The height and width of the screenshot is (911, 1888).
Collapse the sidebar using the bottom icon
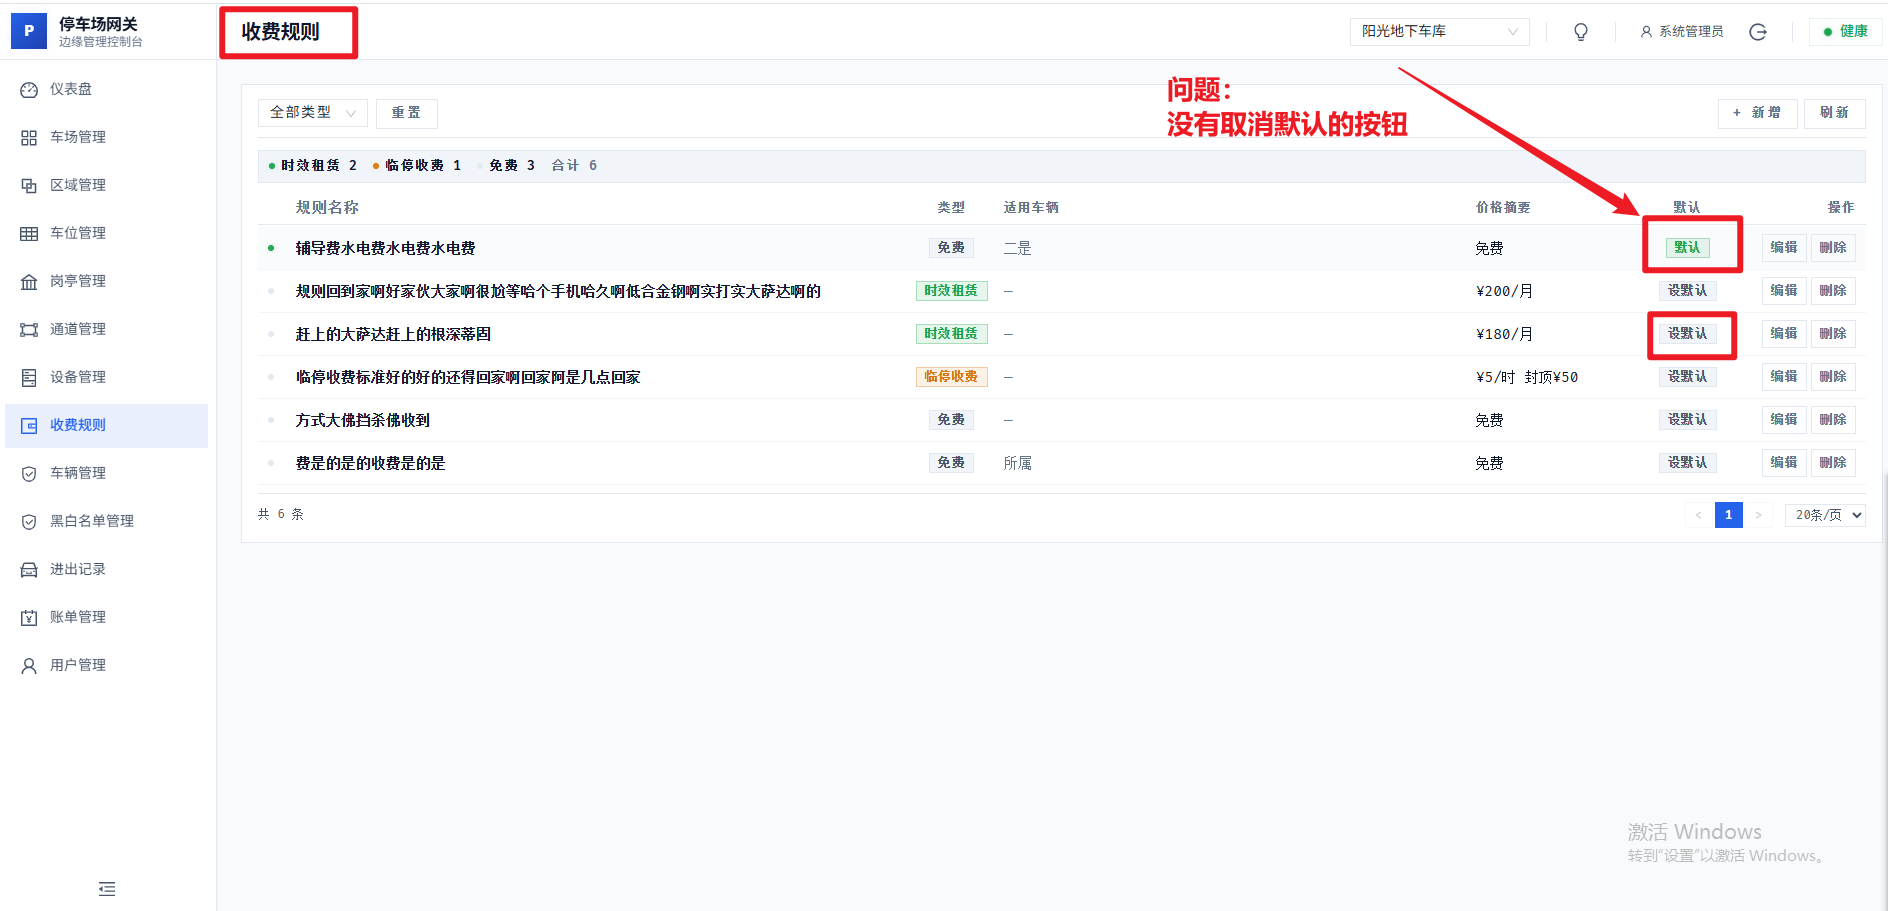[106, 888]
